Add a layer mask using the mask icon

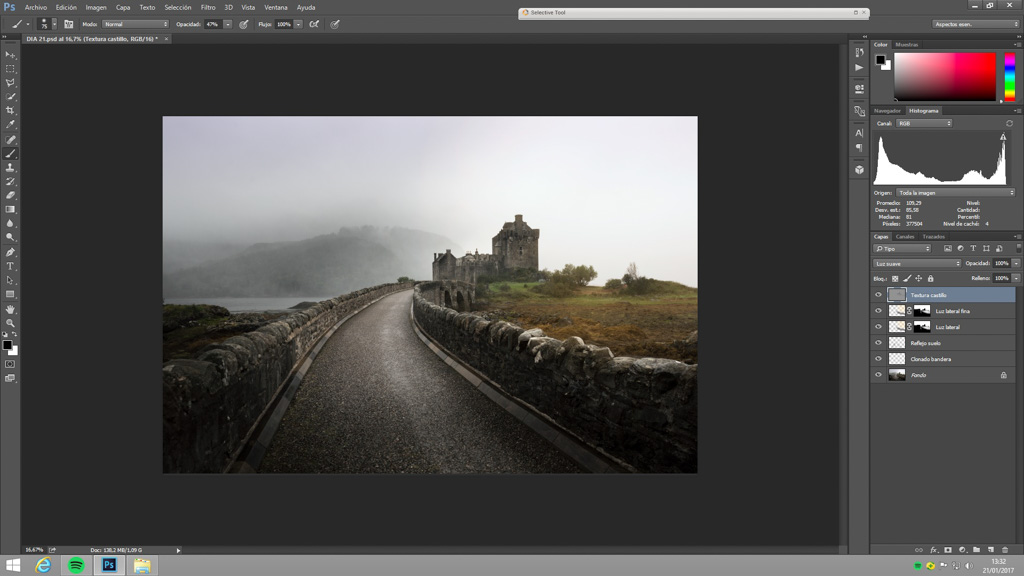point(948,549)
